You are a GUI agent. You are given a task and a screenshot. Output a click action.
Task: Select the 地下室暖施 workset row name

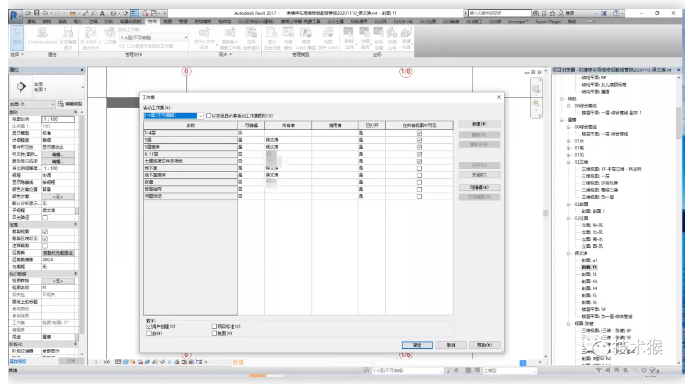click(191, 175)
